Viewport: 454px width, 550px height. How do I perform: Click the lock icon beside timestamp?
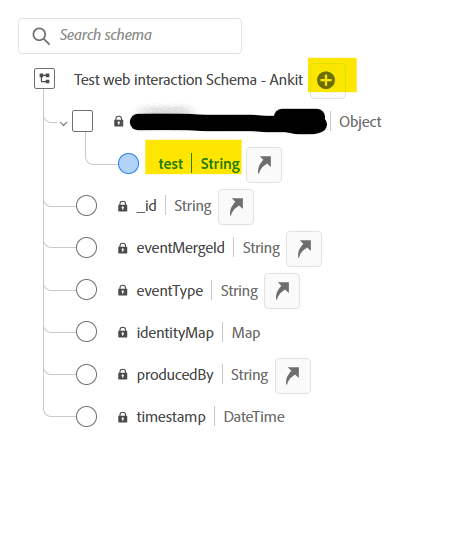[x=122, y=417]
